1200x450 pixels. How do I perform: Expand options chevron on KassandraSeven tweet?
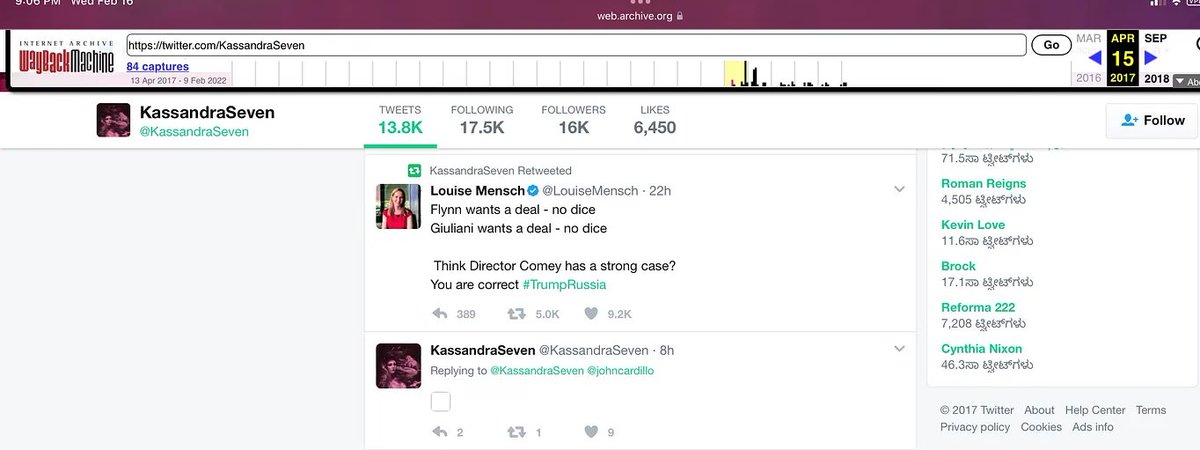(x=899, y=349)
